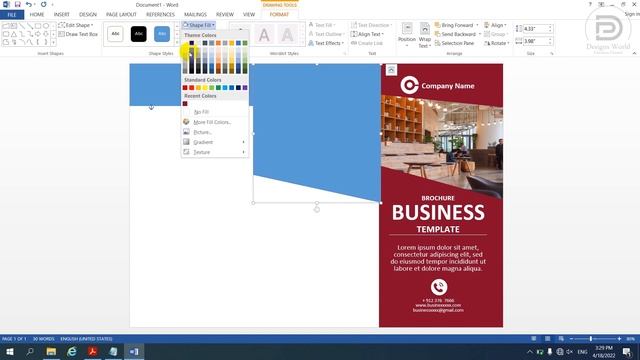This screenshot has height=360, width=640.
Task: Open the DESIGN tab
Action: 88,15
